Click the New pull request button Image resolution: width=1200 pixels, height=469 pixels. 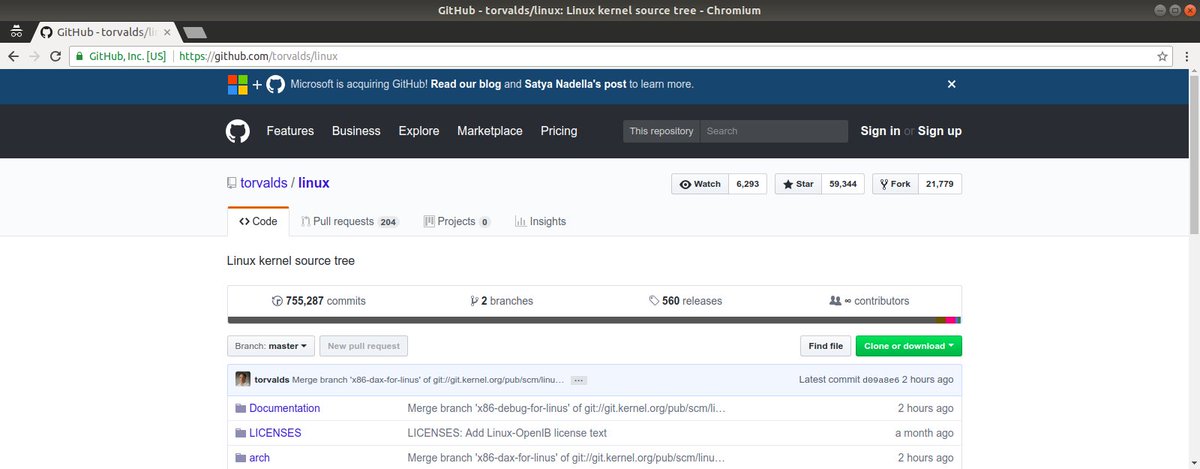click(364, 346)
